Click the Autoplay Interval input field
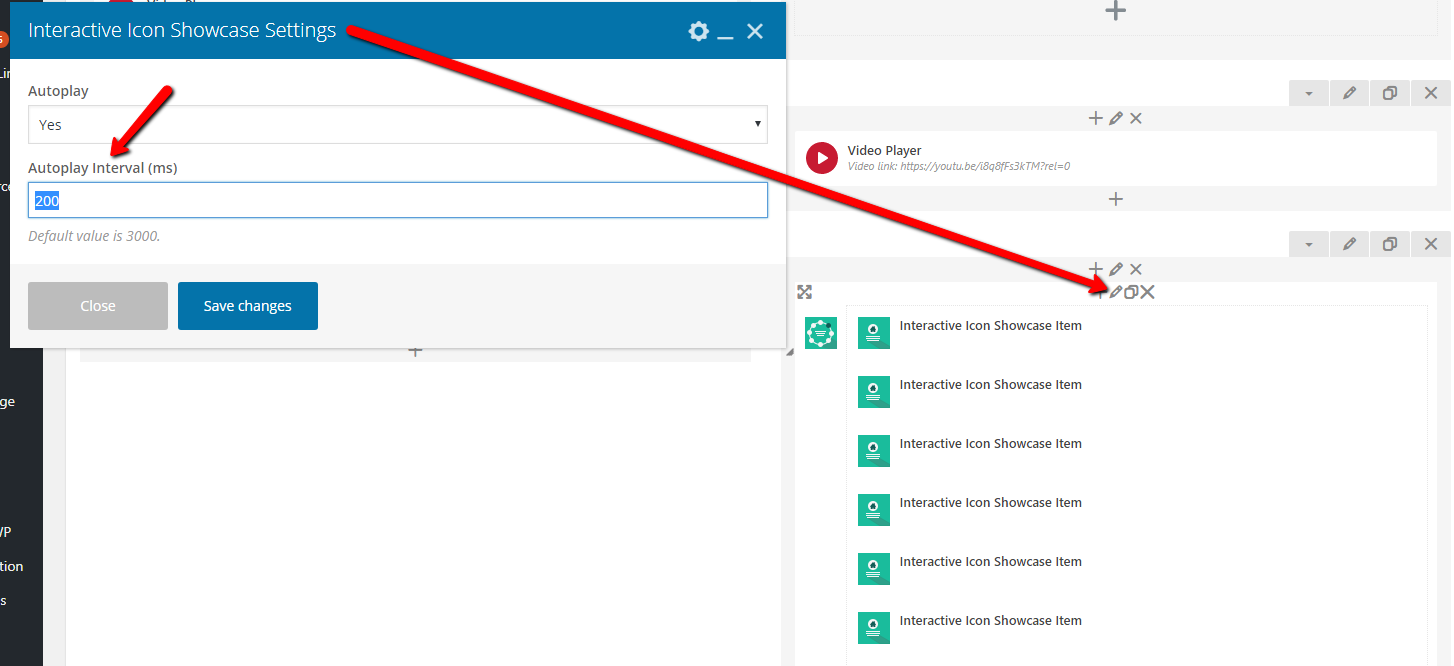 [x=397, y=200]
